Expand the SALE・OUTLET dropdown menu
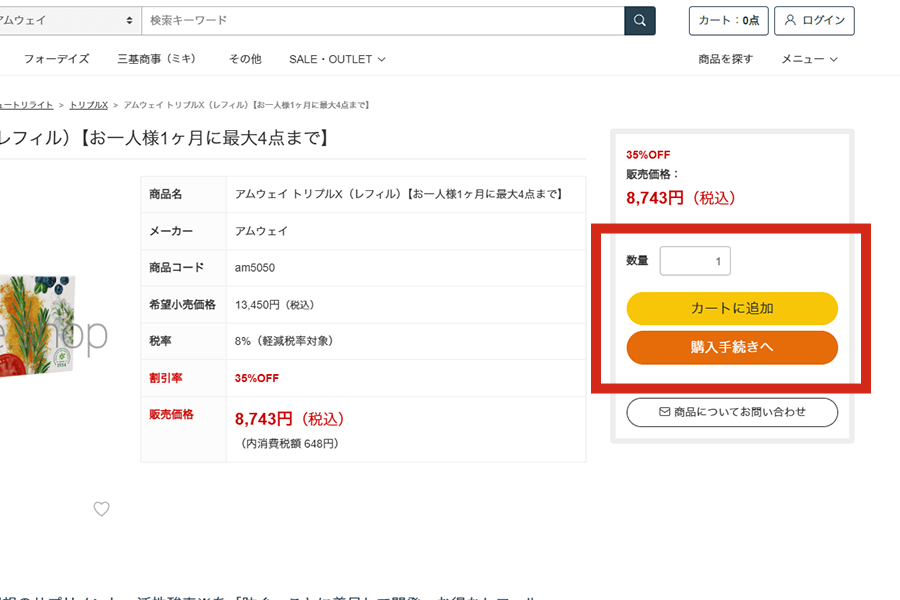Viewport: 900px width, 600px height. pyautogui.click(x=336, y=59)
